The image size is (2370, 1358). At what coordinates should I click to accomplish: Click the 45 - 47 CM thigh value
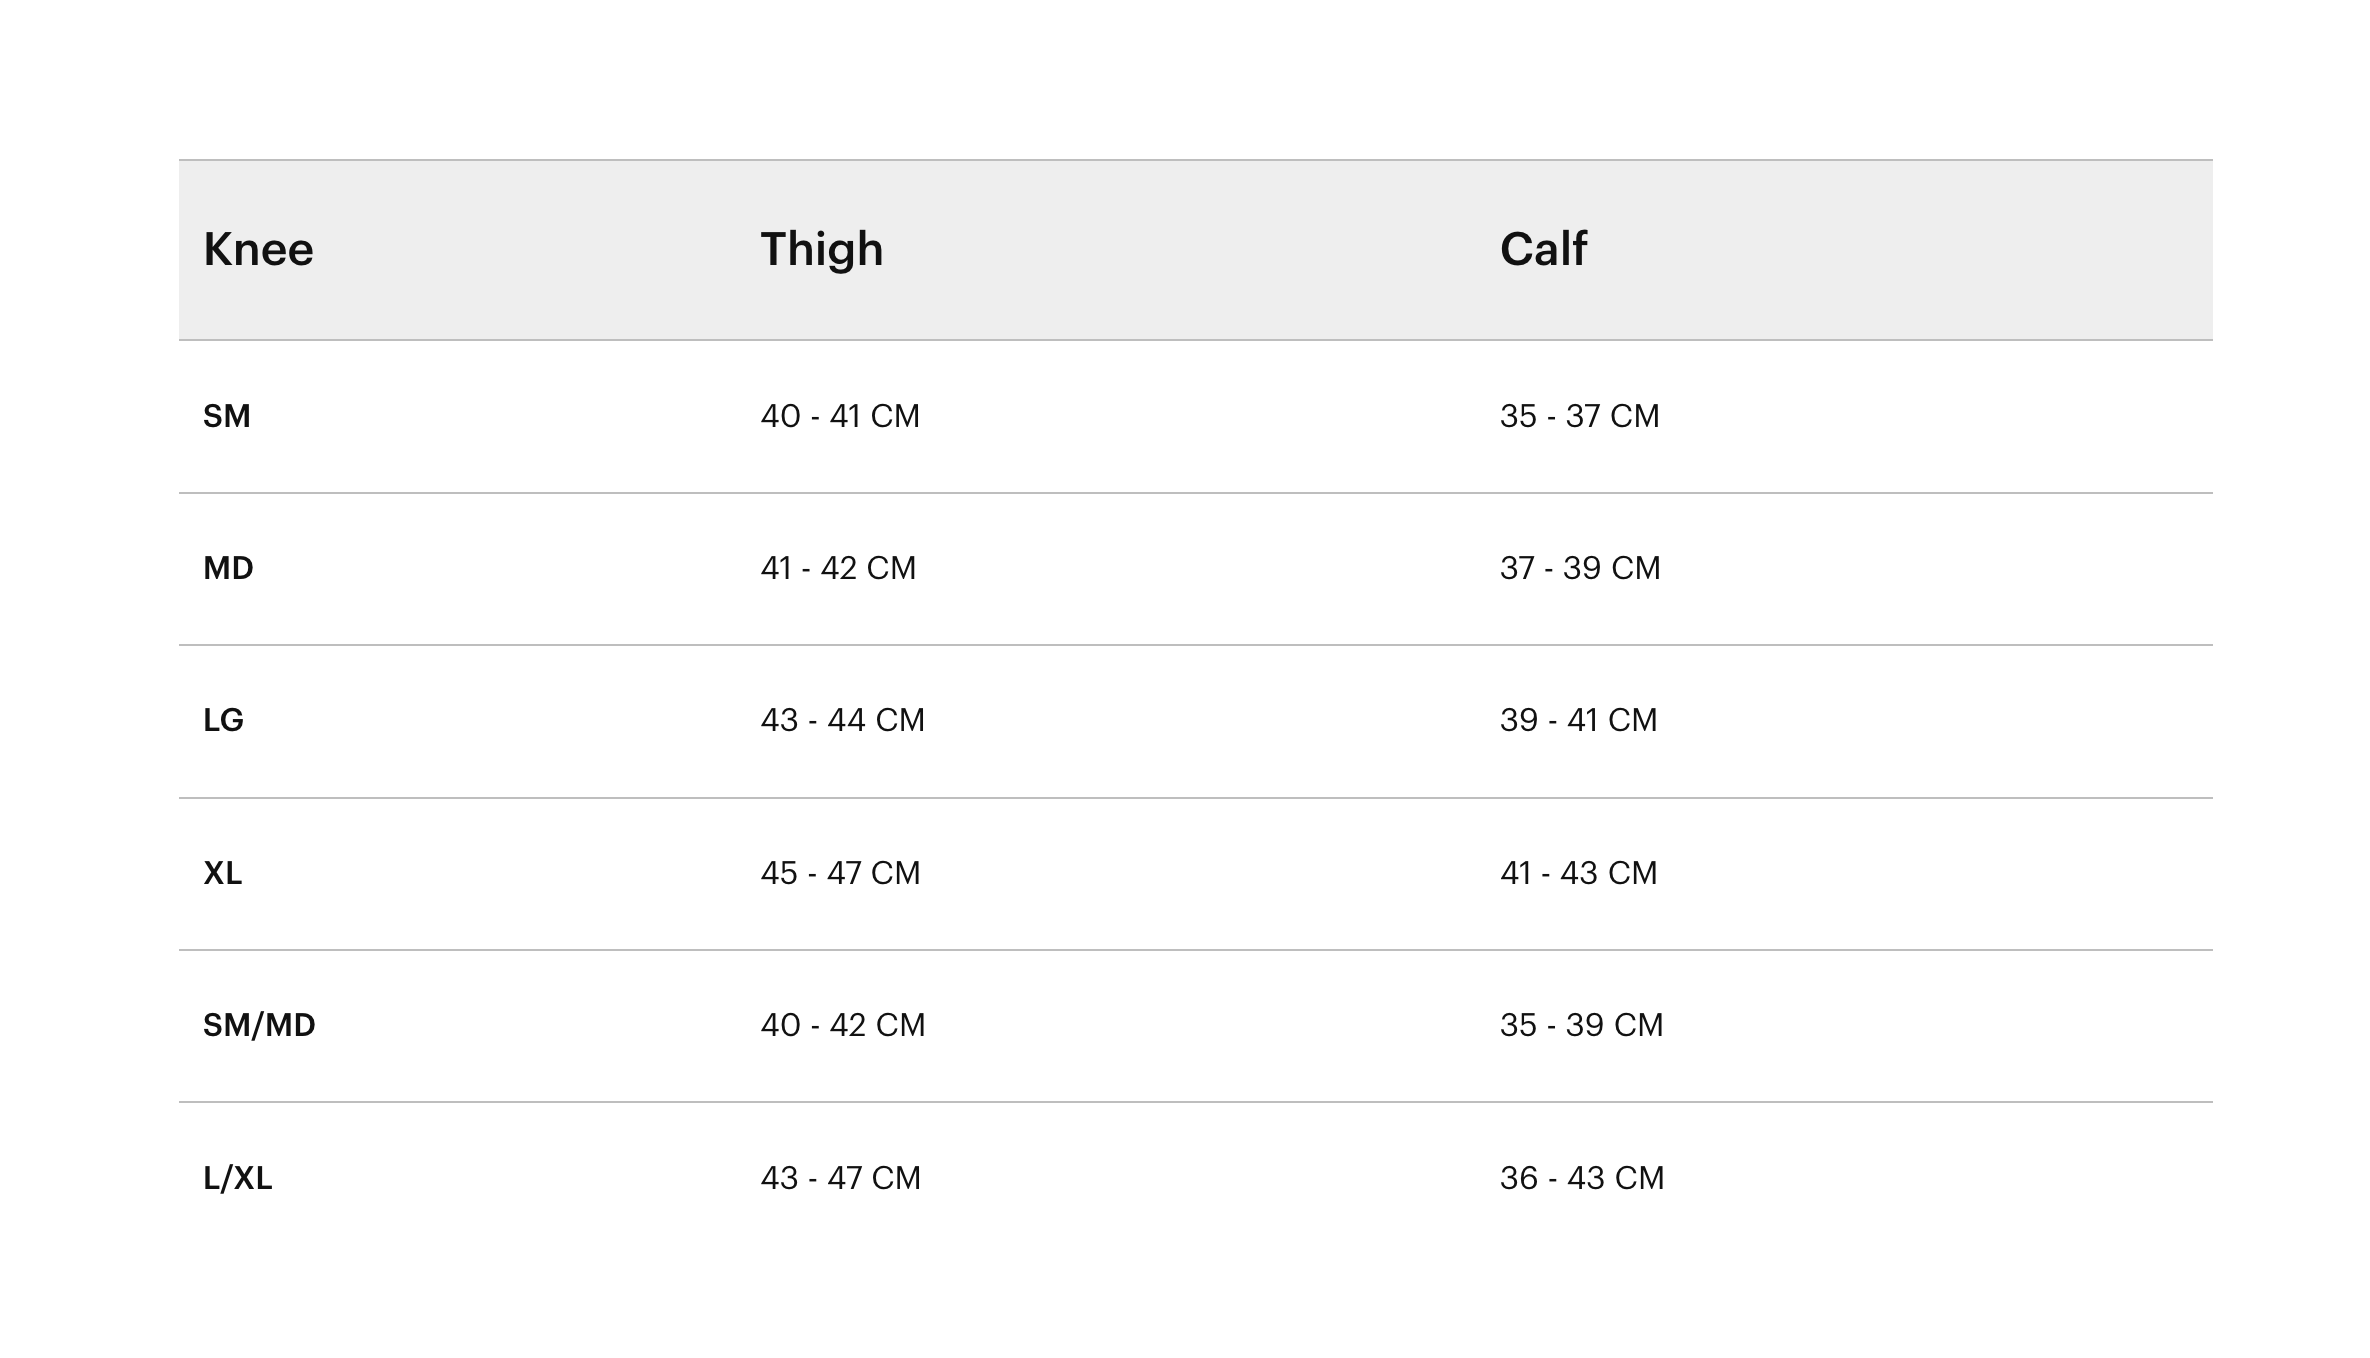click(840, 873)
